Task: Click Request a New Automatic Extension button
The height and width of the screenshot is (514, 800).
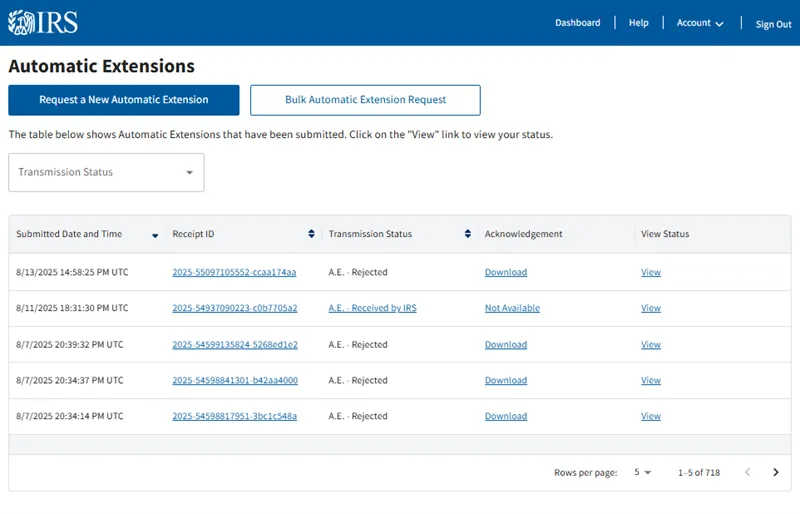Action: coord(123,100)
